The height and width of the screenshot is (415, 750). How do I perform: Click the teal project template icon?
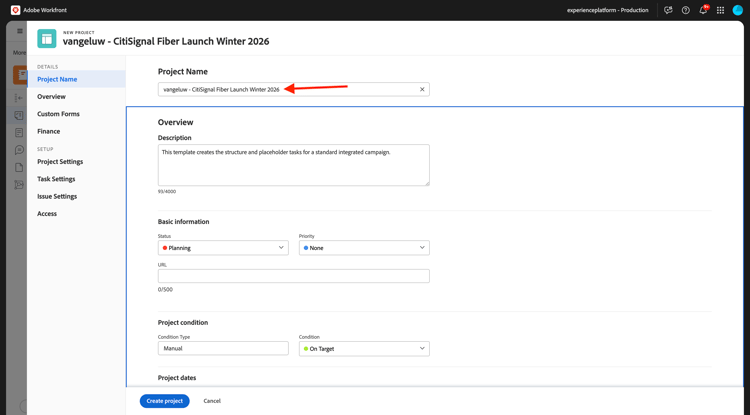click(x=46, y=39)
